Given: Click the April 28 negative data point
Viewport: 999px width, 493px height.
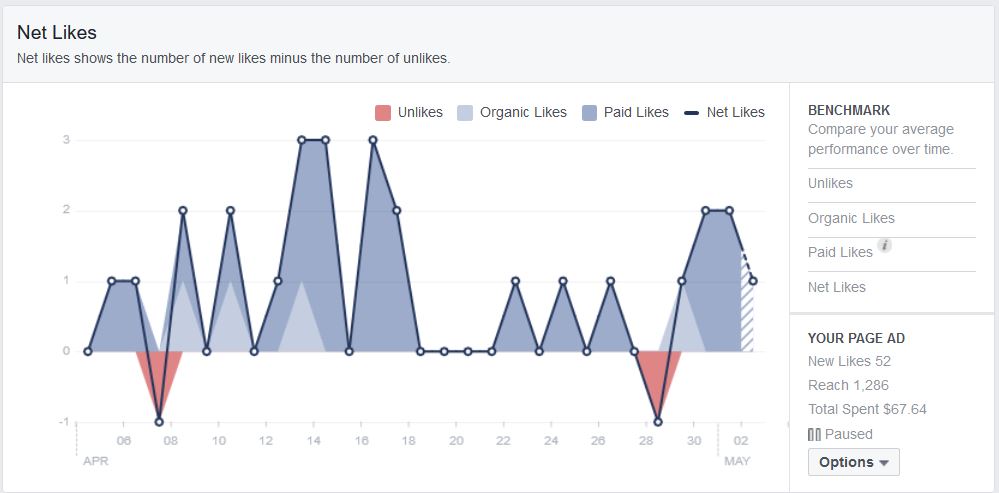Looking at the screenshot, I should click(658, 422).
